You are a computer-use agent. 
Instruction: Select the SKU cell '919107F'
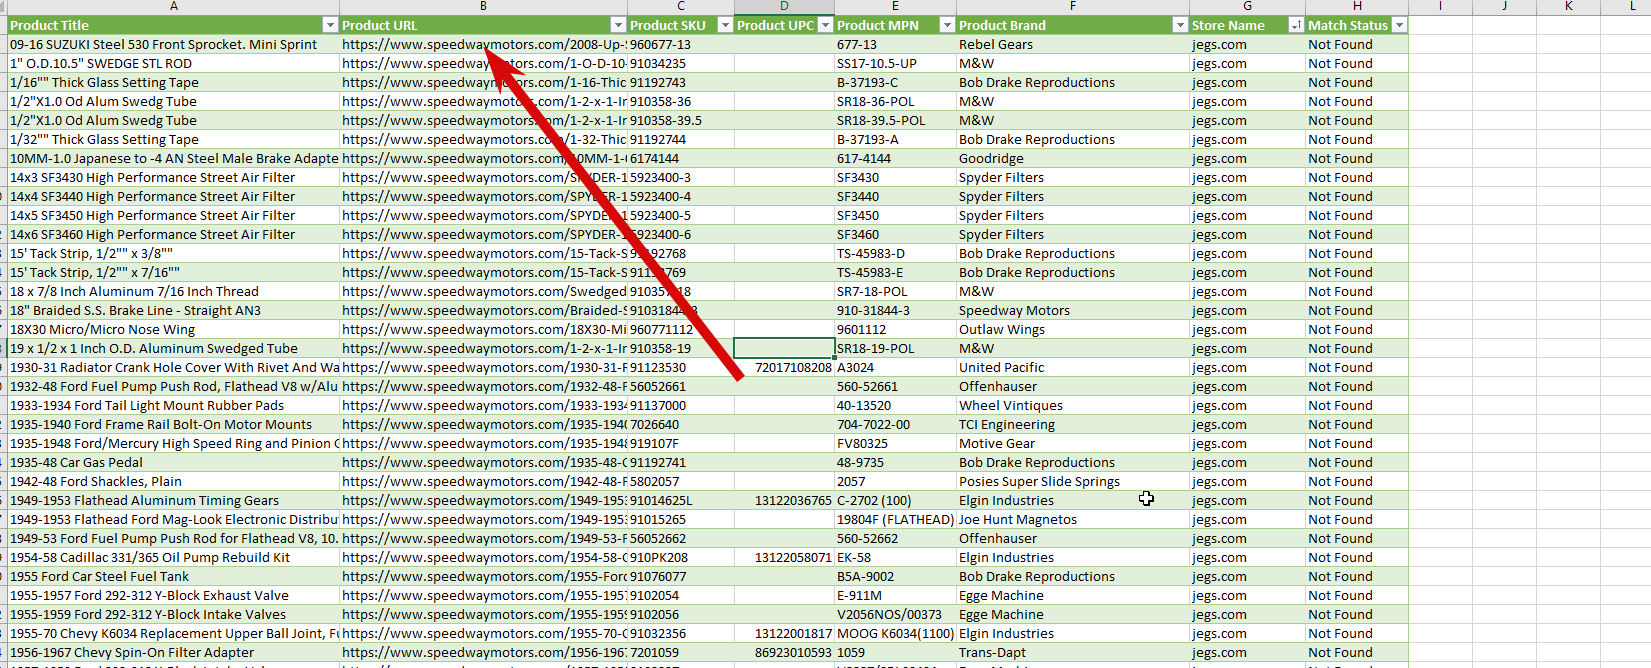click(x=681, y=443)
